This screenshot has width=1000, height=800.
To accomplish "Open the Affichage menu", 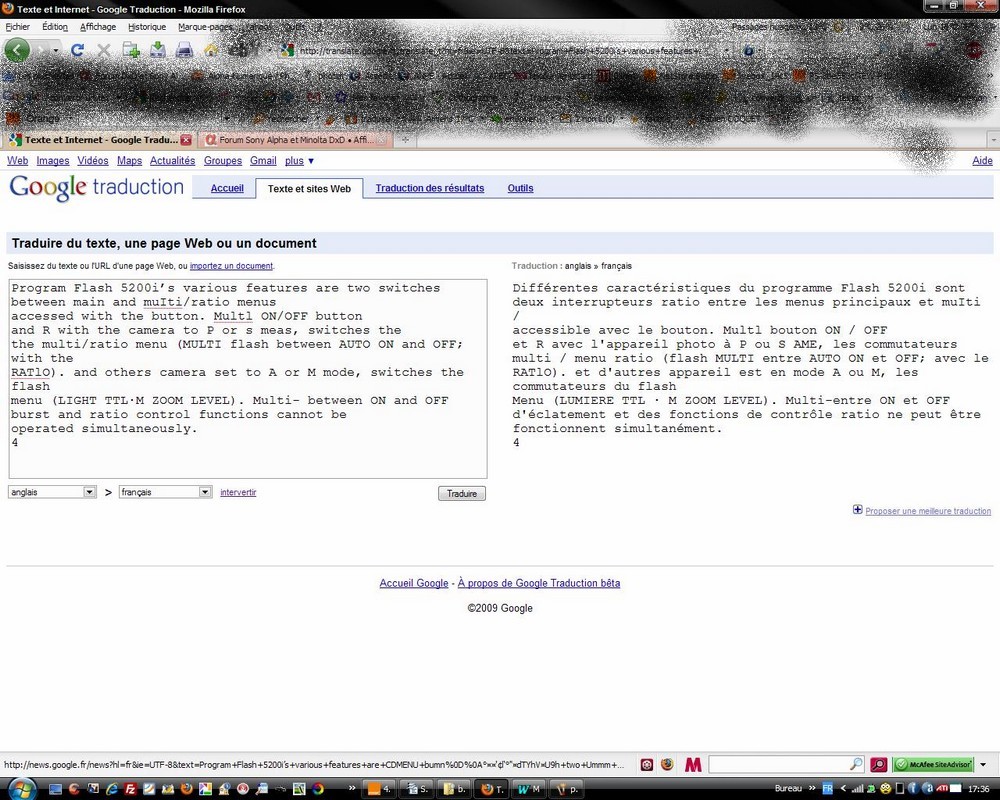I will [x=98, y=27].
